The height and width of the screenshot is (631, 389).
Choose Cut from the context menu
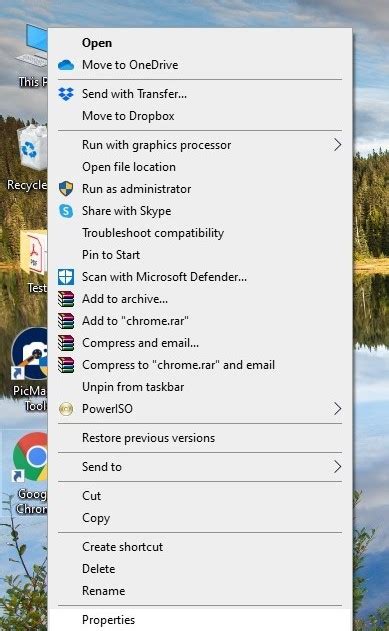pyautogui.click(x=200, y=496)
